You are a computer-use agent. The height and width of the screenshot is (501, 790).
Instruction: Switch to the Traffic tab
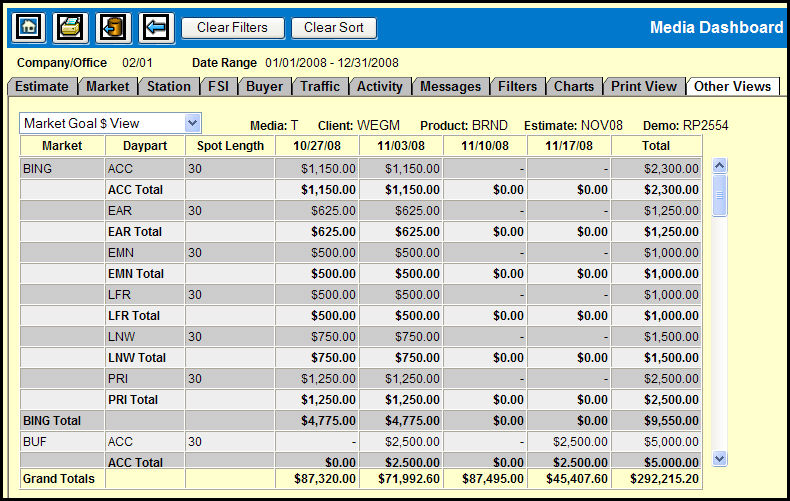point(320,87)
